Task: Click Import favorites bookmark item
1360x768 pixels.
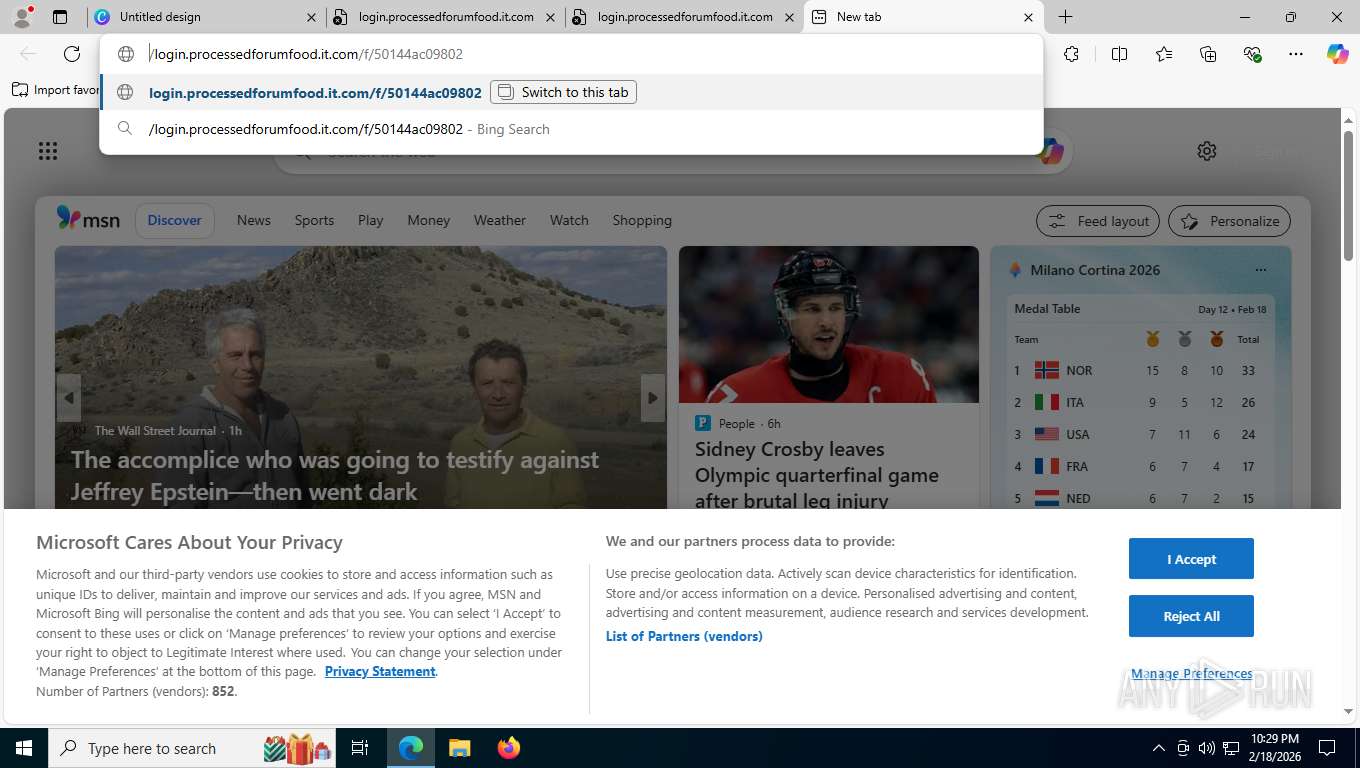Action: (x=56, y=89)
